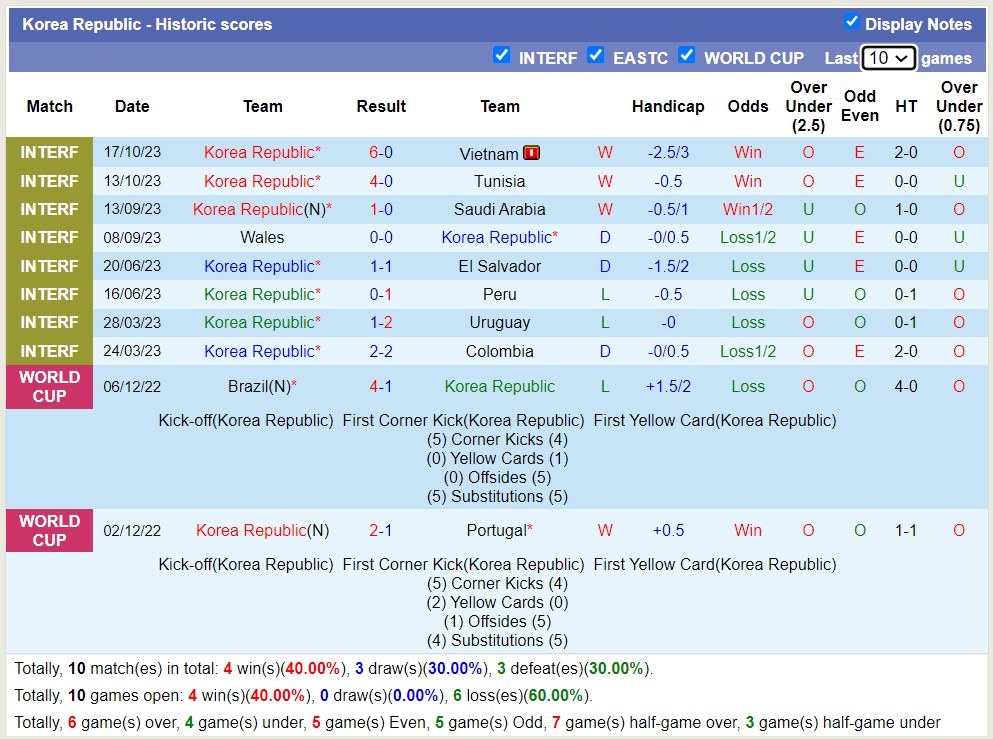This screenshot has width=993, height=739.
Task: Select the Wales team link
Action: 262,238
